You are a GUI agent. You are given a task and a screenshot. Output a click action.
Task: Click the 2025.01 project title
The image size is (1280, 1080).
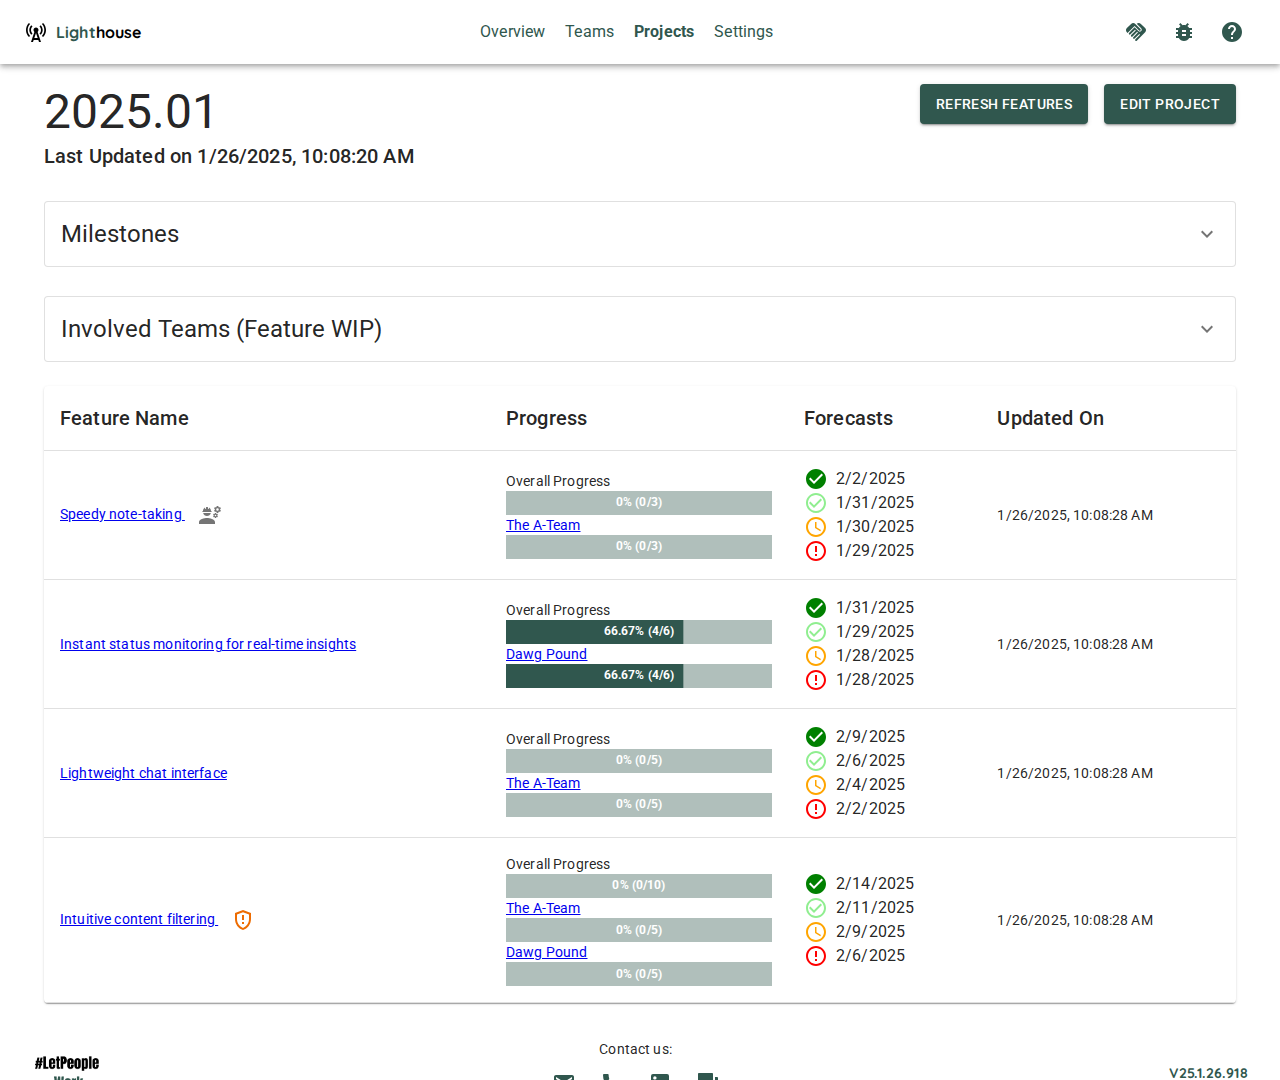coord(130,111)
